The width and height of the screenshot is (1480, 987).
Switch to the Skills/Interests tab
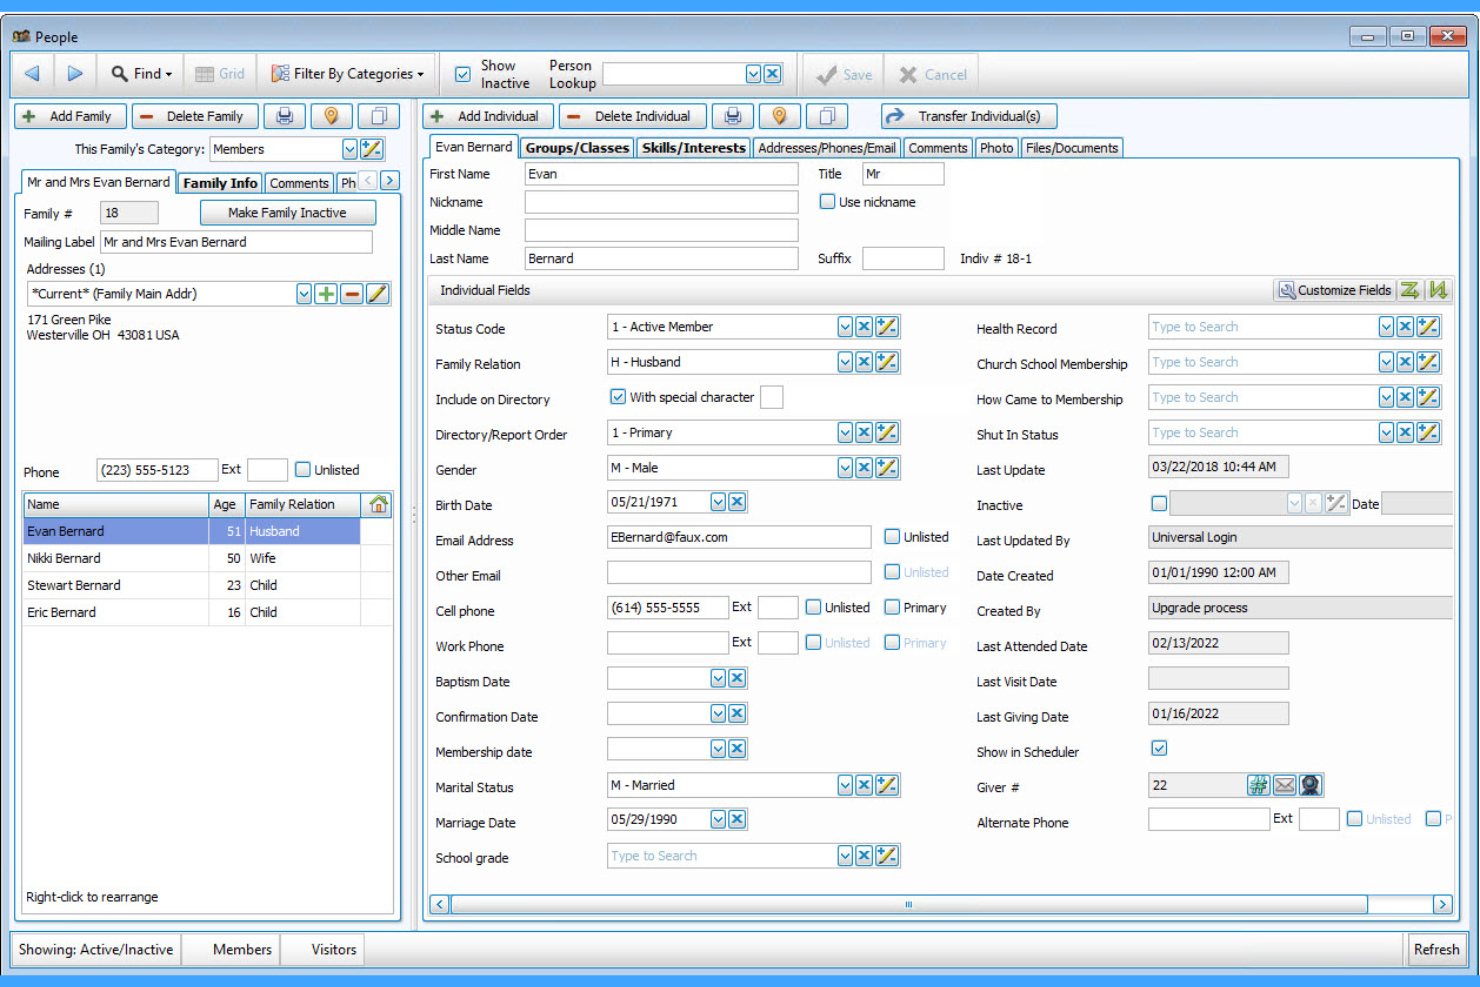[693, 147]
